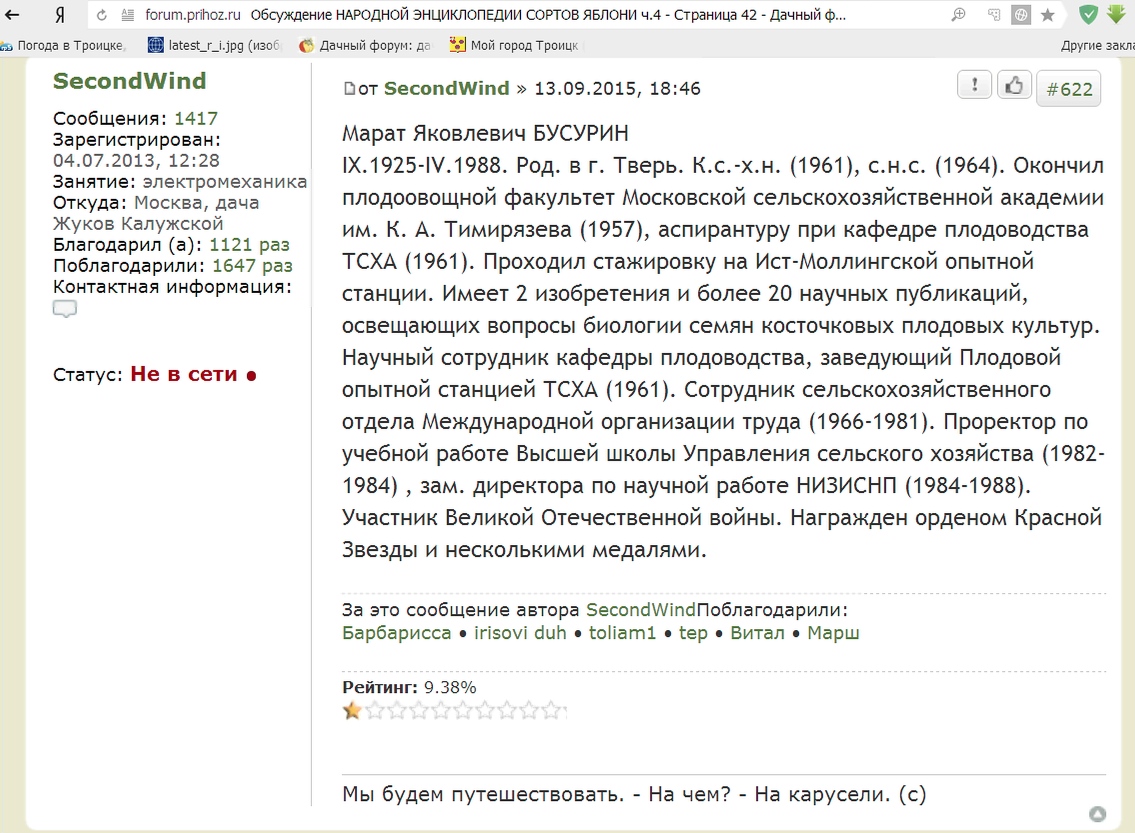Click the zoom magnifier icon in address bar
1135x833 pixels.
958,15
